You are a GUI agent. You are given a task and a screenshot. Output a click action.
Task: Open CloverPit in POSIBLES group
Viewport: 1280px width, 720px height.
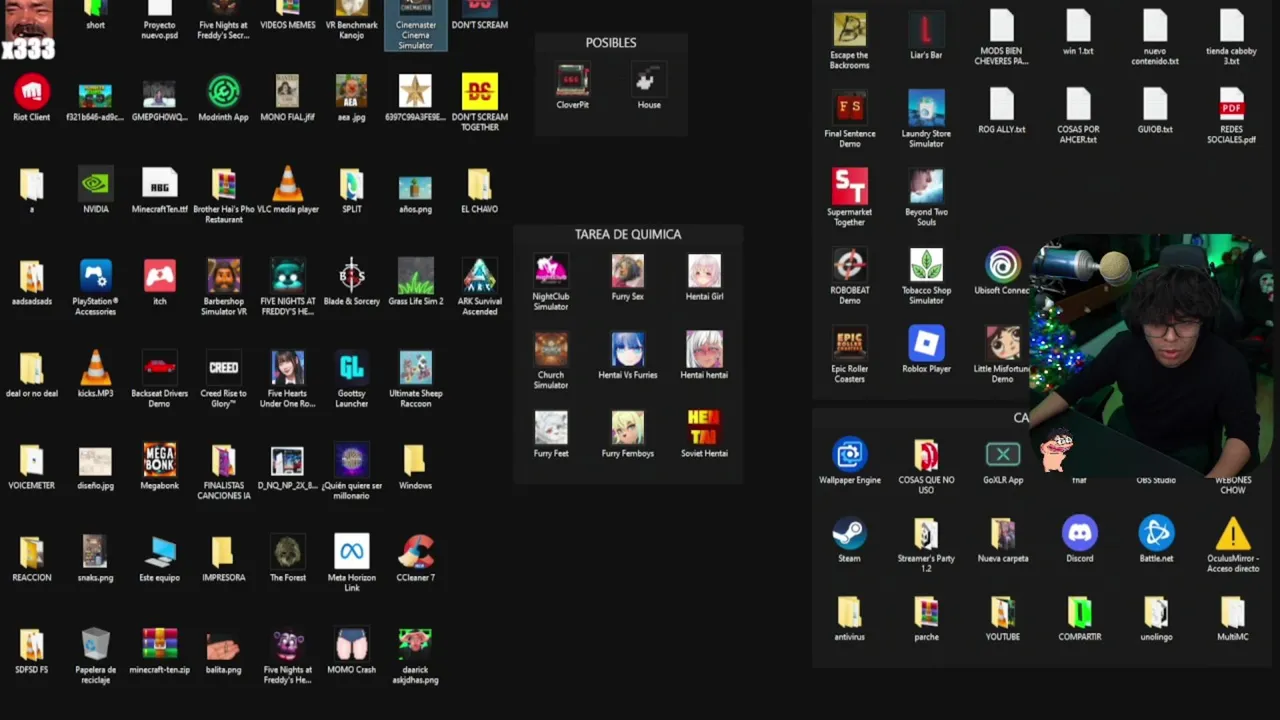[572, 80]
